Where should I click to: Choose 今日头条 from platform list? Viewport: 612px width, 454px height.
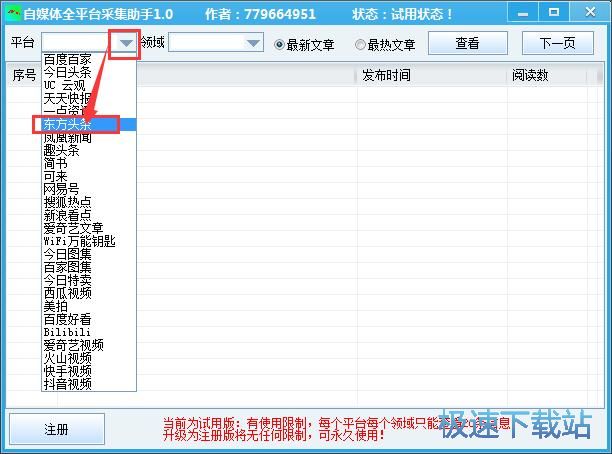[89, 72]
